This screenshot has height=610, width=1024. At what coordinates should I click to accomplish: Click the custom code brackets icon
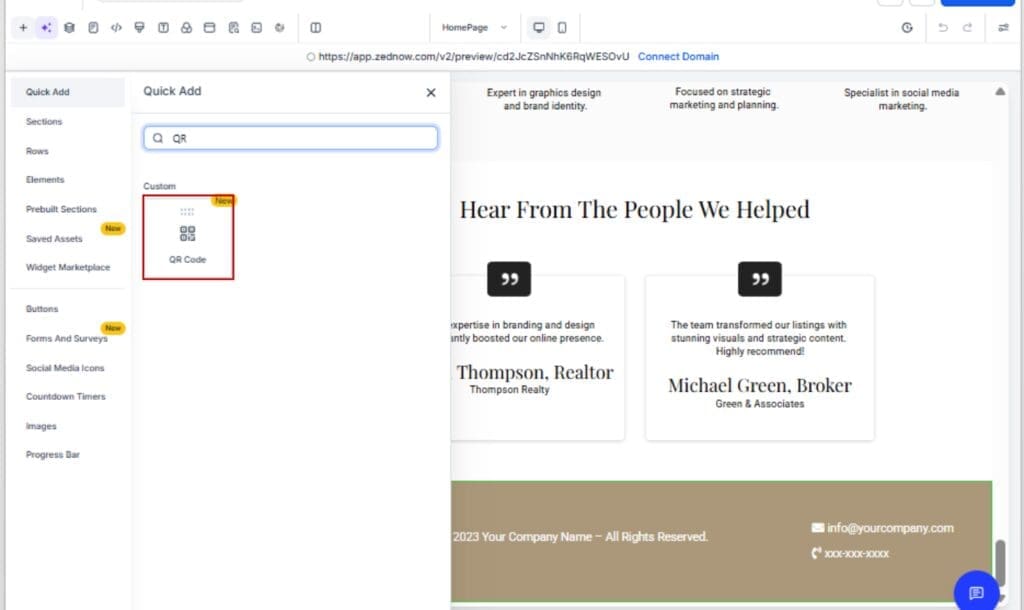[x=116, y=28]
